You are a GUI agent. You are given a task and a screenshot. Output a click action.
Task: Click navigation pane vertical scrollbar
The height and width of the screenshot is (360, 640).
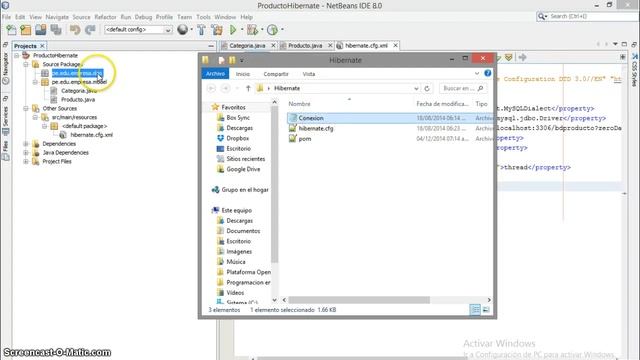click(x=274, y=184)
